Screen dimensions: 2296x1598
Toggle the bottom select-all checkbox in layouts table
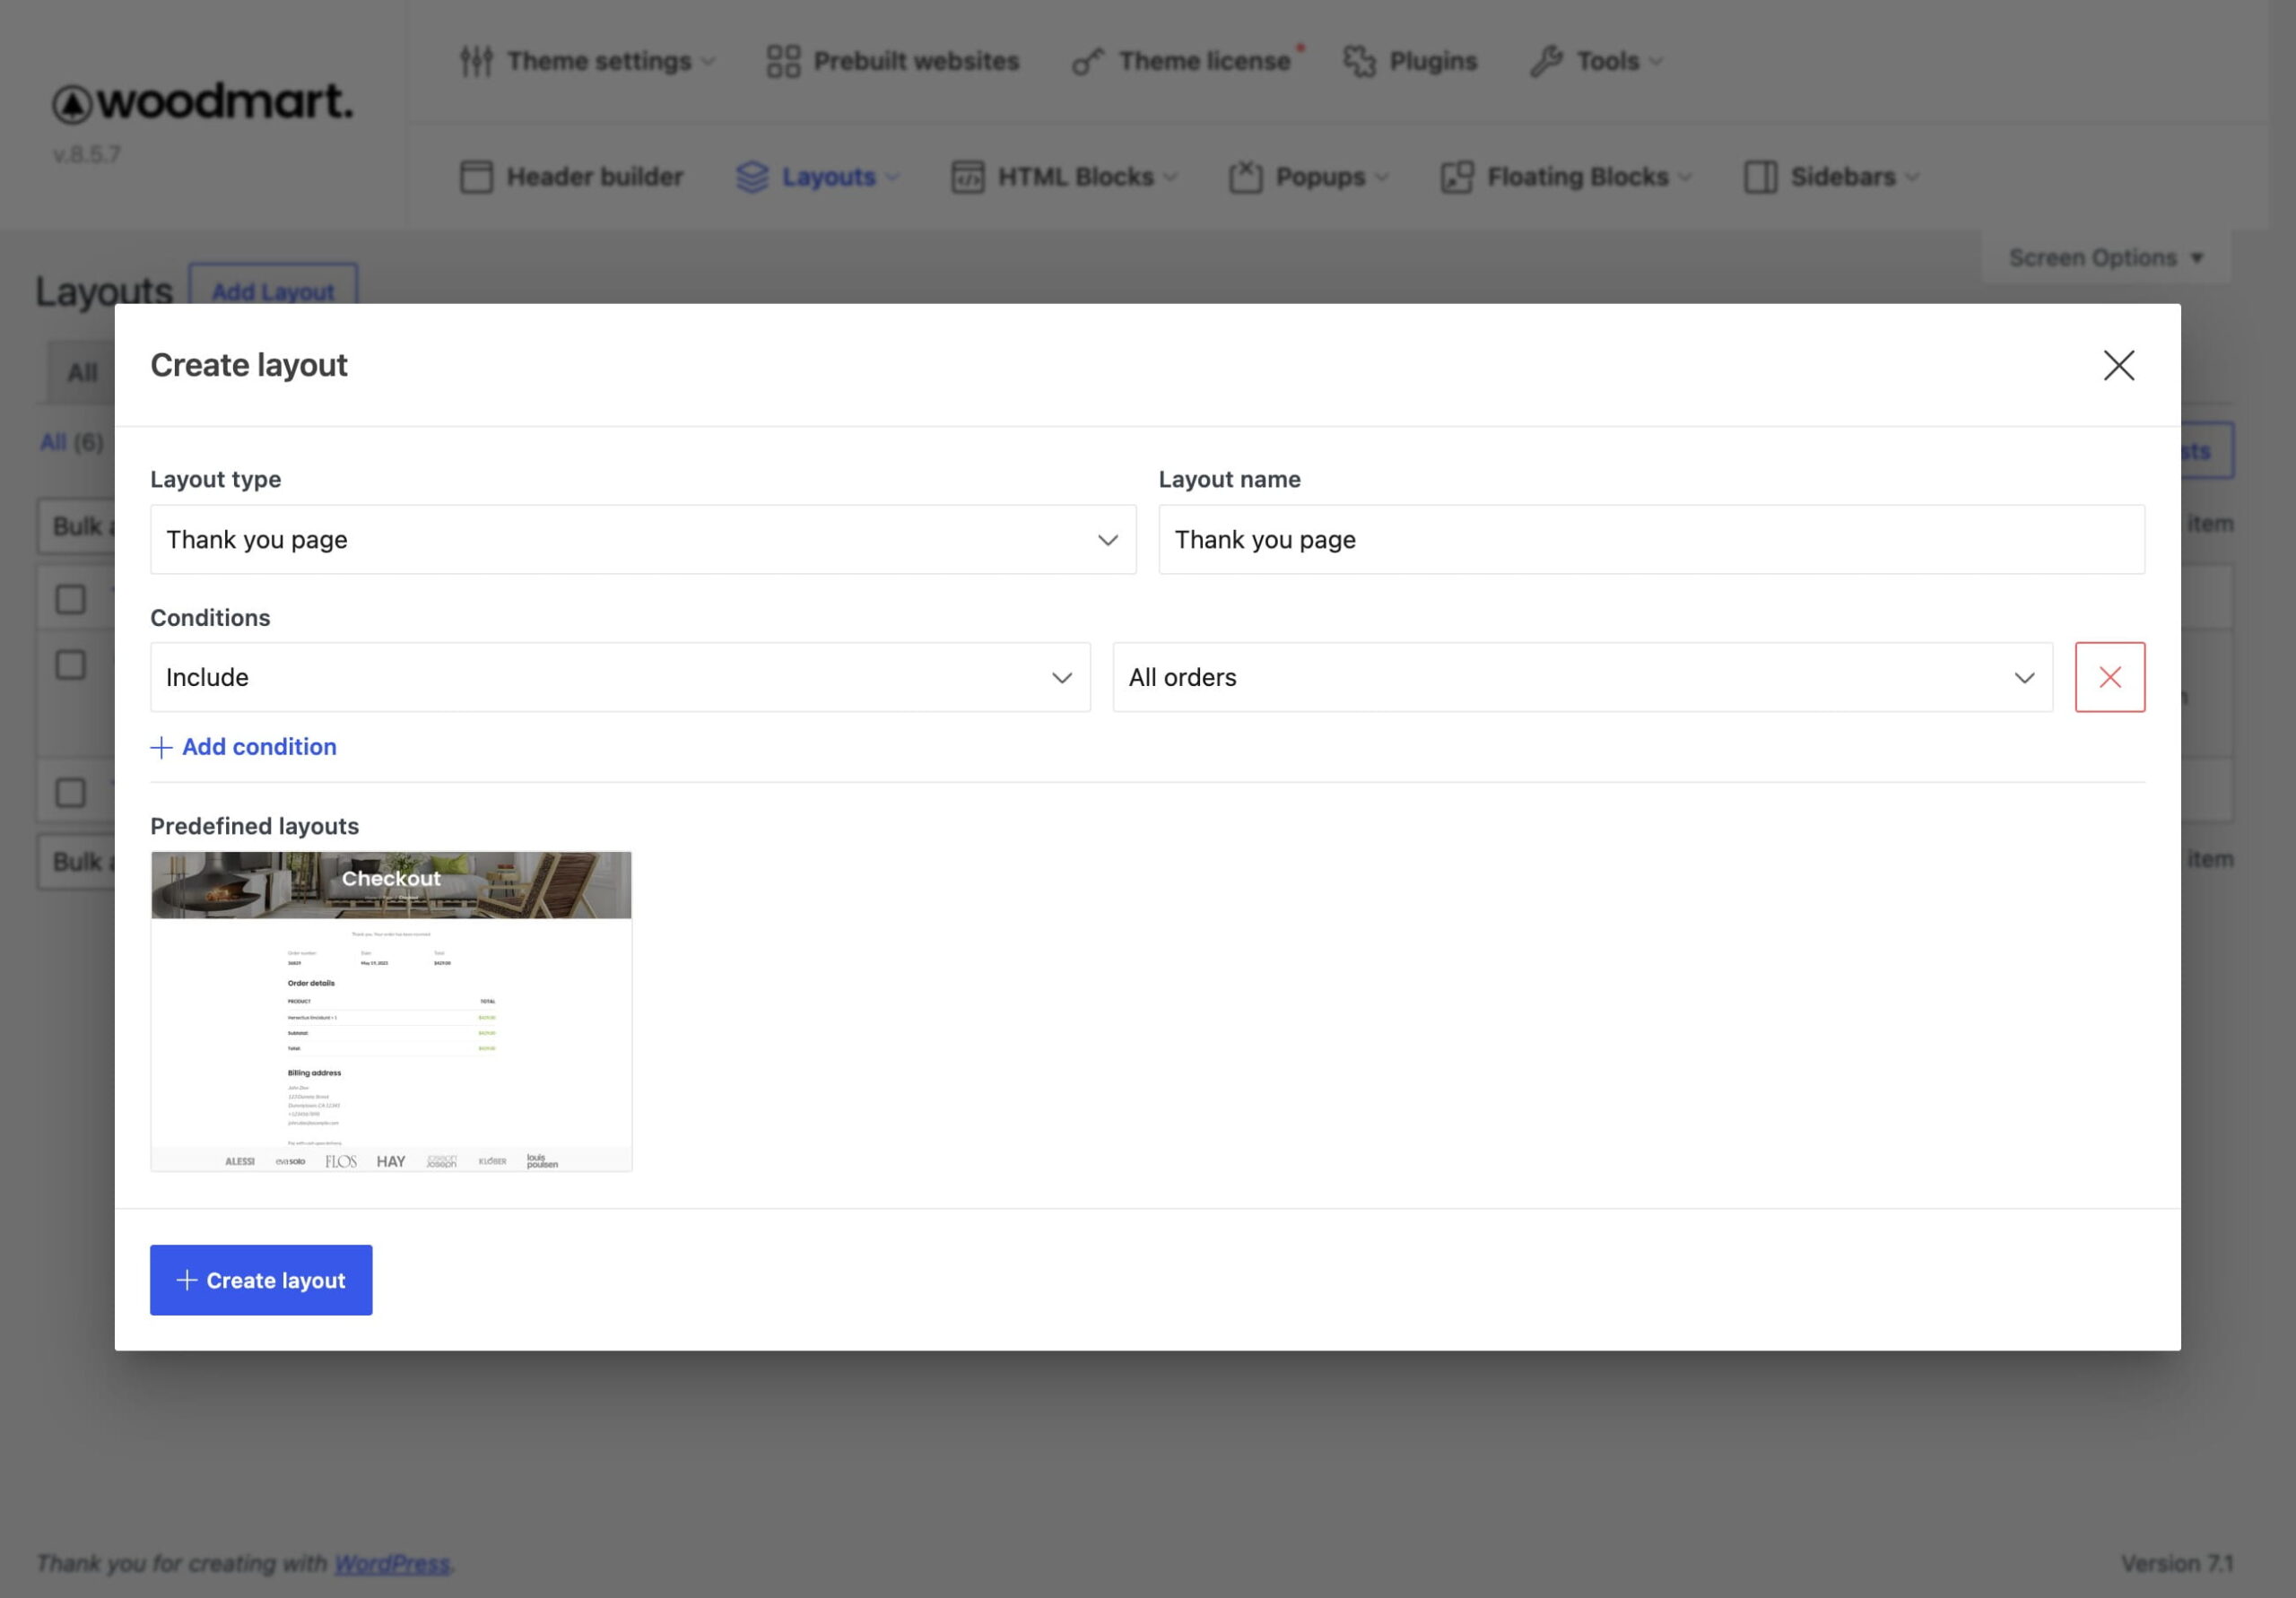[x=70, y=792]
